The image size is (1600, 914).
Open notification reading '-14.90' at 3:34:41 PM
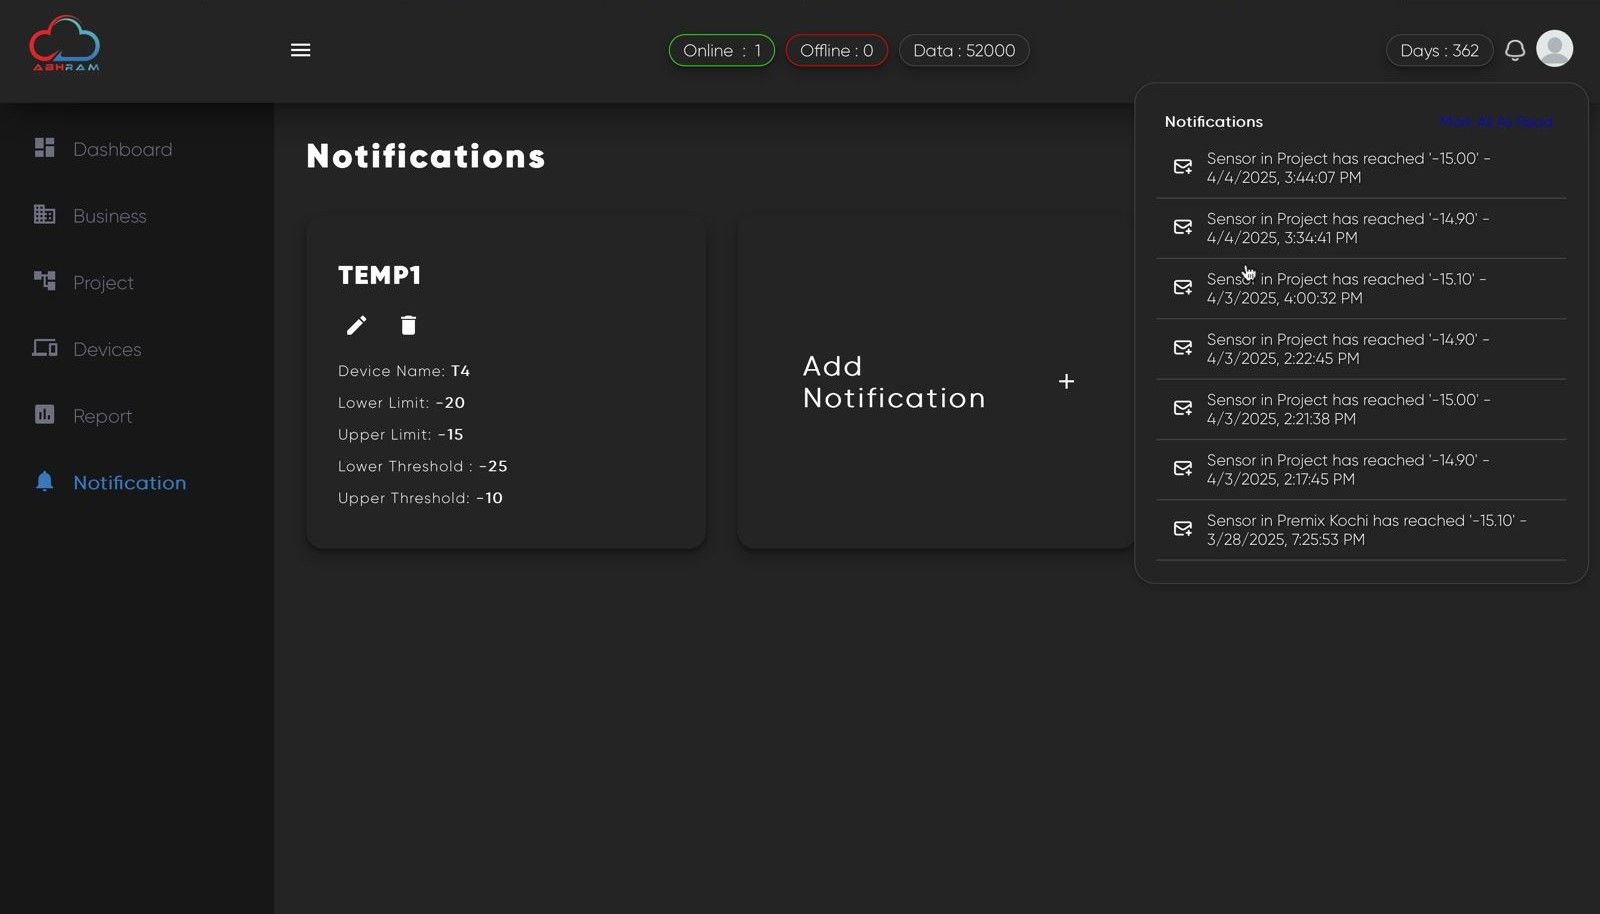click(1361, 228)
